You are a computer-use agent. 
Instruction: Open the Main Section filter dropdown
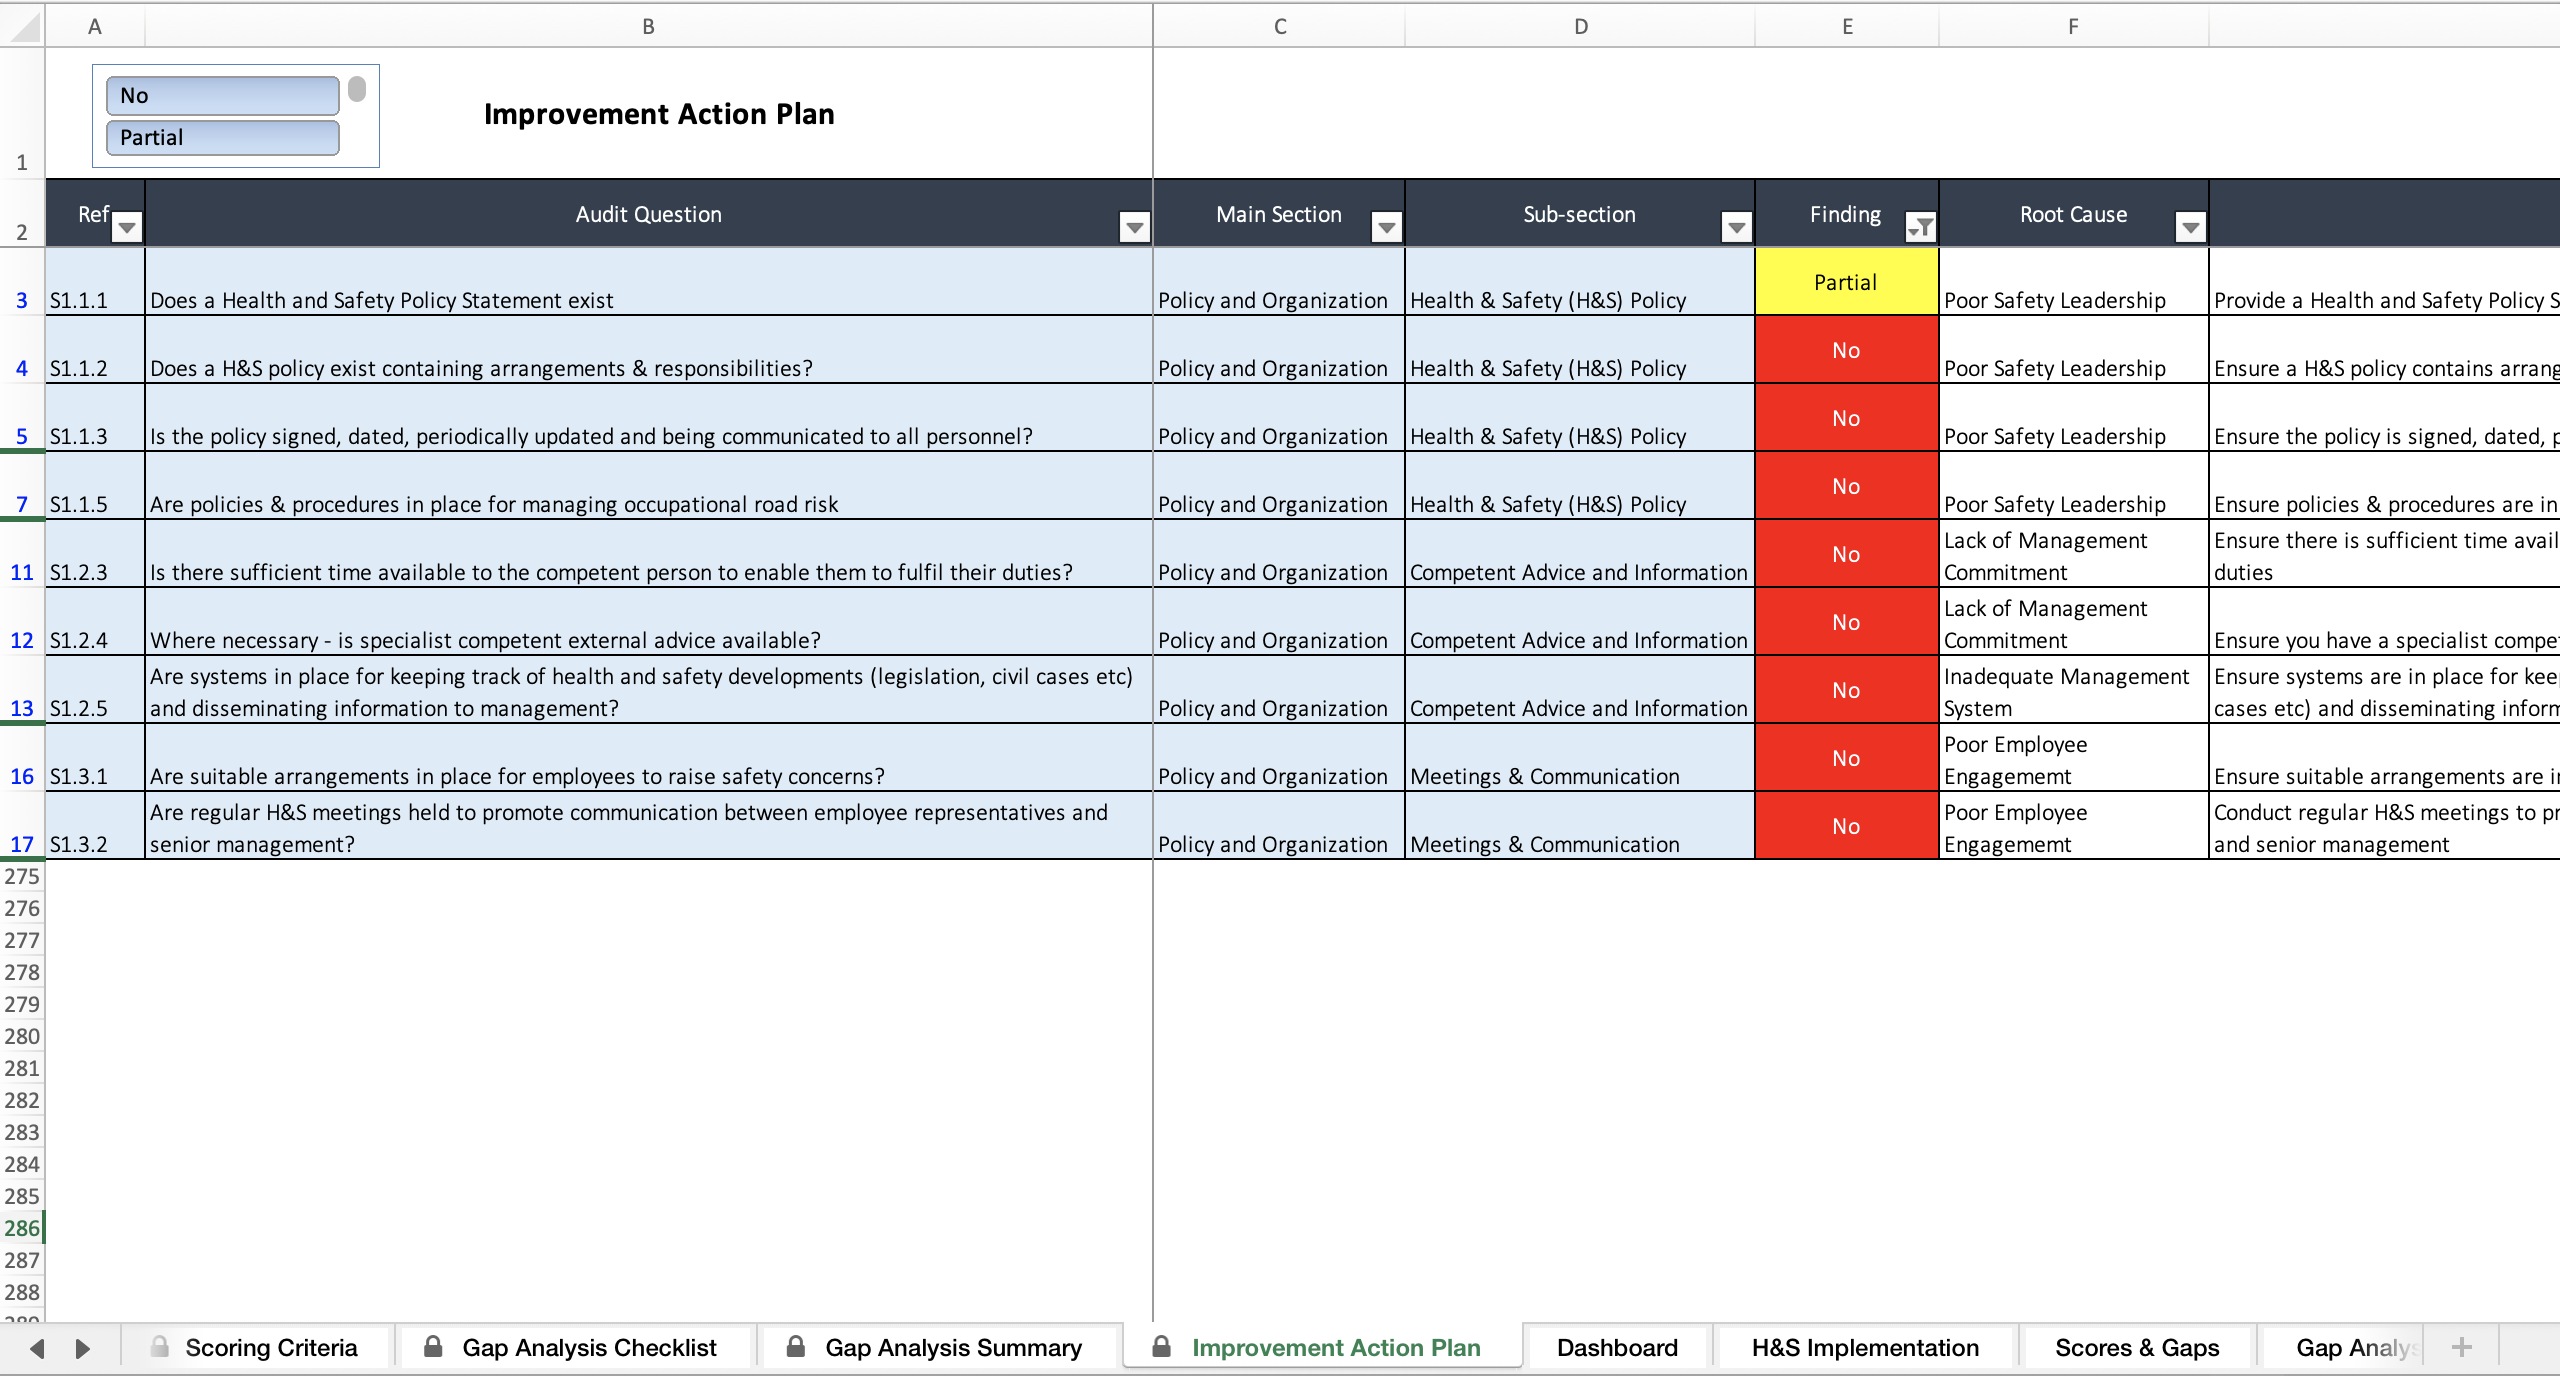pos(1386,228)
